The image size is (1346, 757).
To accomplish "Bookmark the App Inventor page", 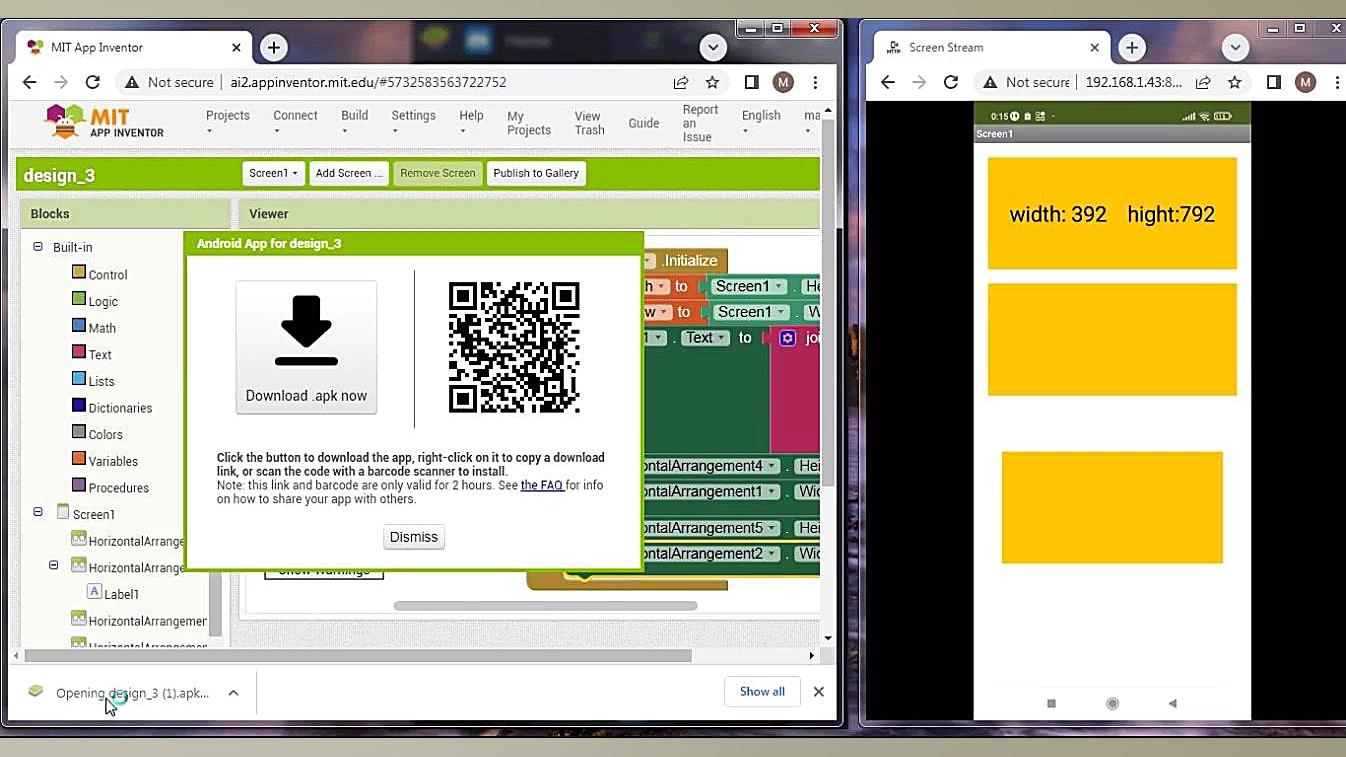I will [712, 82].
